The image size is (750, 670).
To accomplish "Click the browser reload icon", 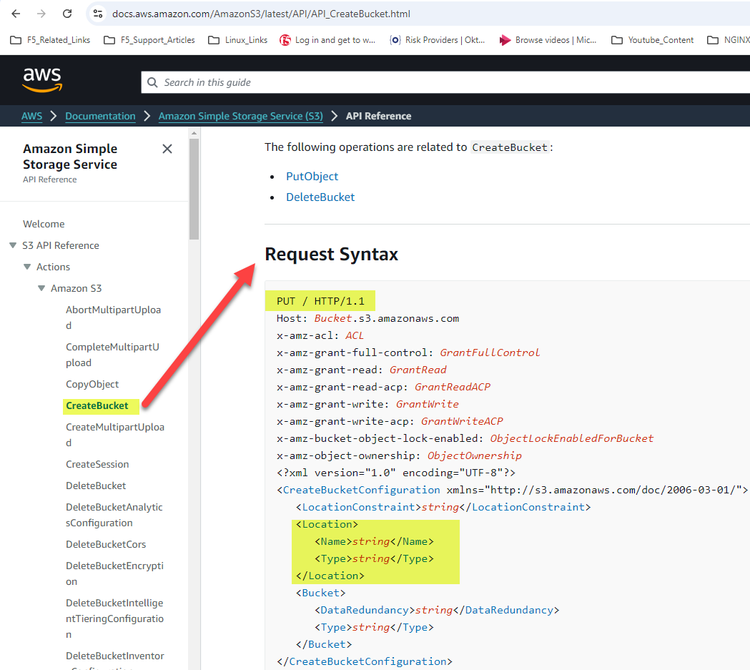I will click(x=67, y=14).
